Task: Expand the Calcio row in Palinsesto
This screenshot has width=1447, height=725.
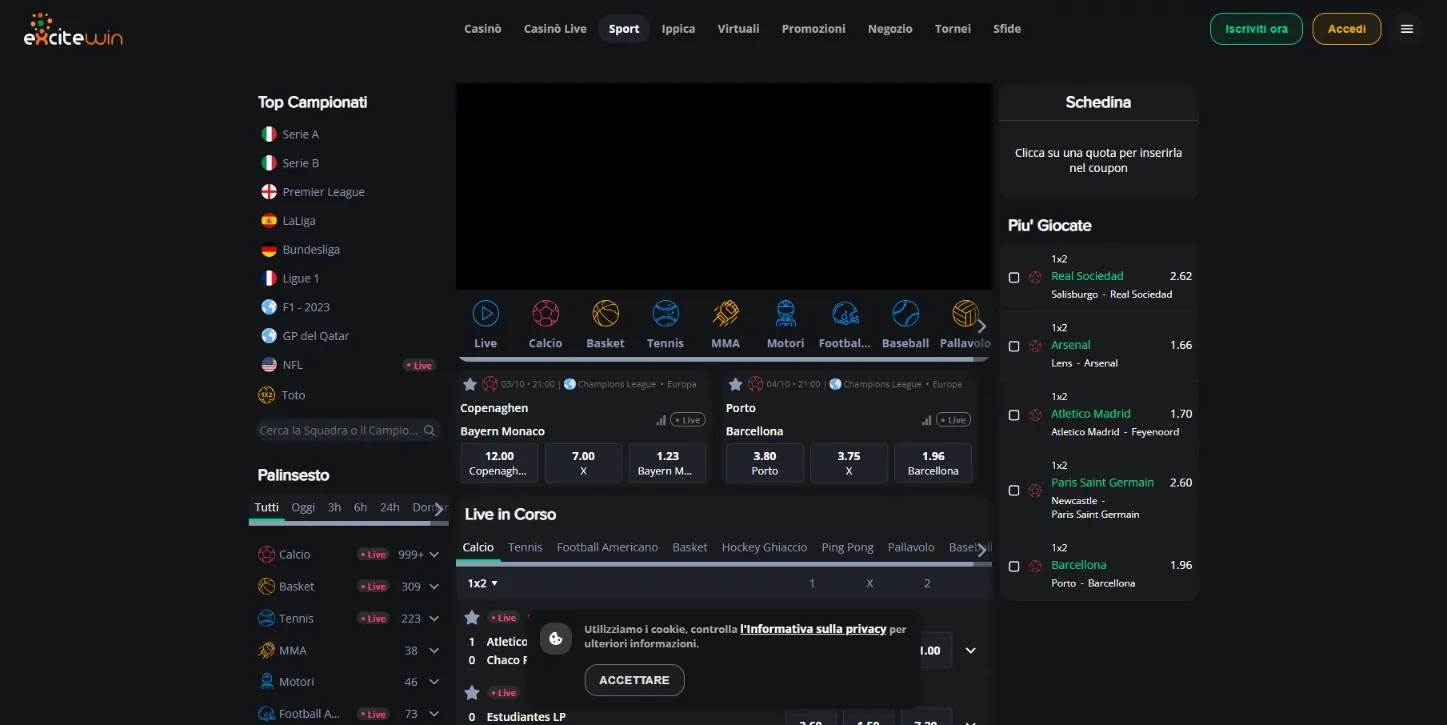Action: coord(434,553)
